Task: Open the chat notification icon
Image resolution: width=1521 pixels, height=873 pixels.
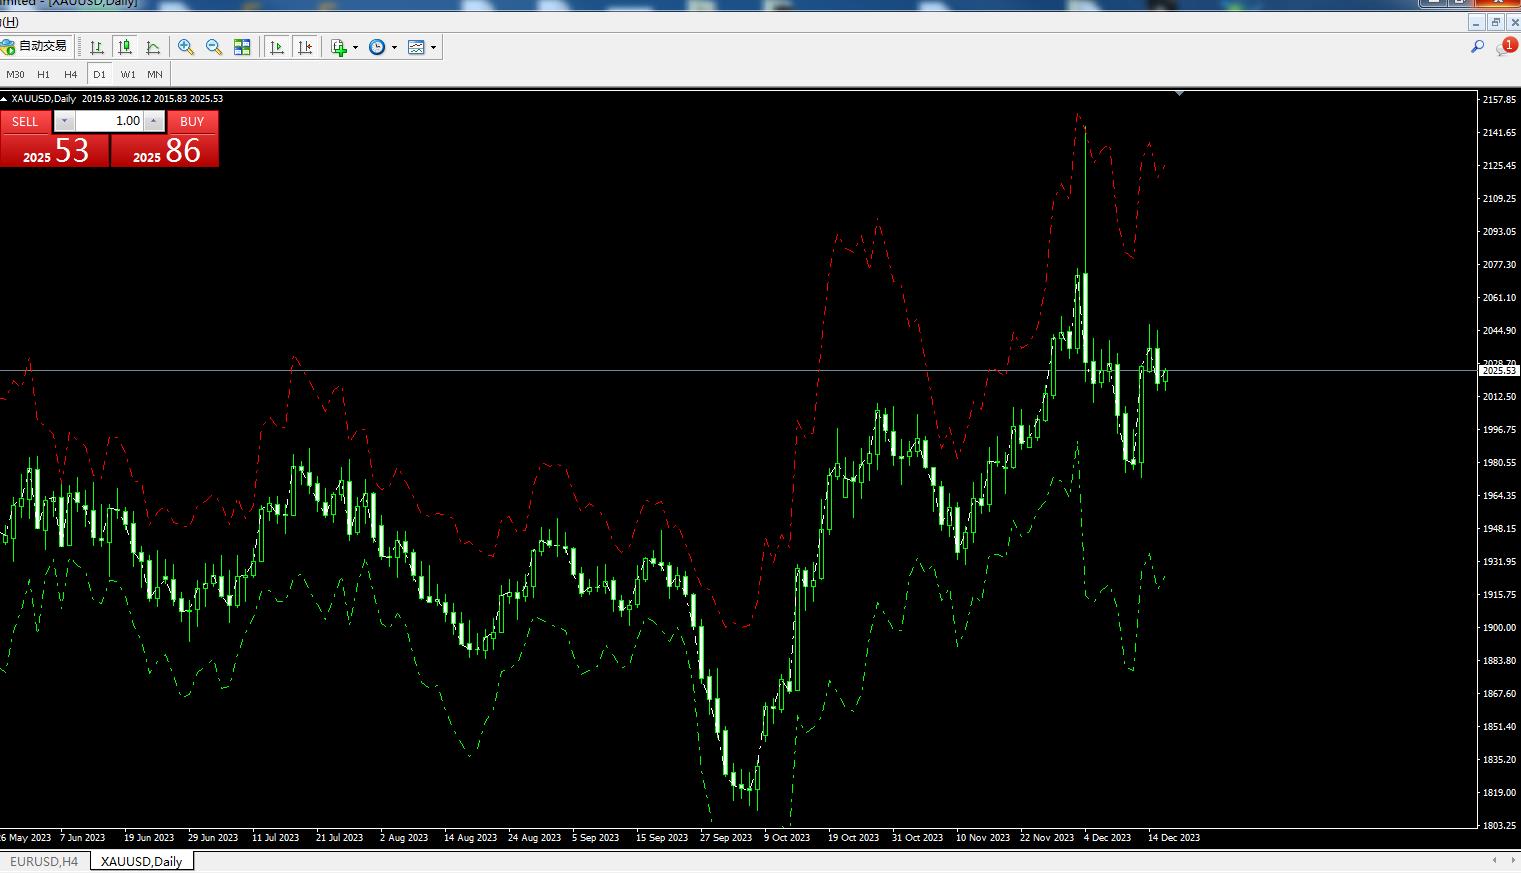Action: 1505,47
